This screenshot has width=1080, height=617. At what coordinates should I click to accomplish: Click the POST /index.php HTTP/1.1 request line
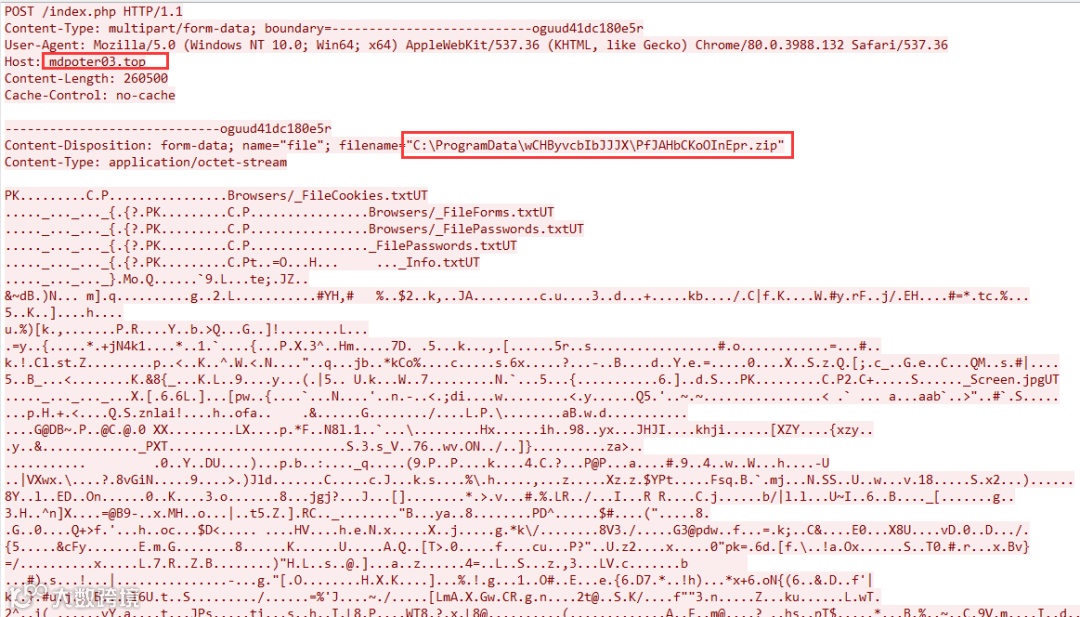point(94,11)
